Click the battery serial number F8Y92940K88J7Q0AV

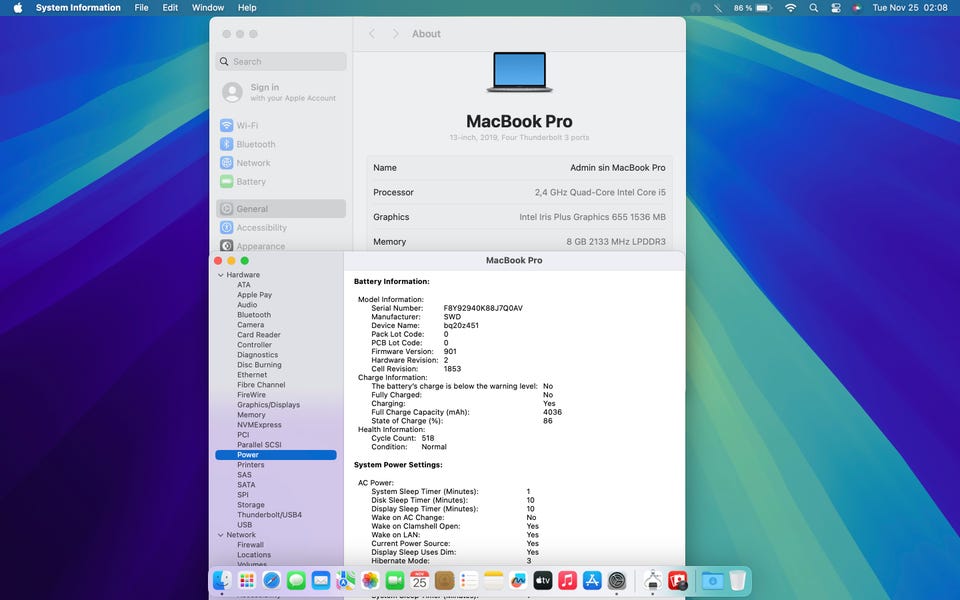[483, 308]
